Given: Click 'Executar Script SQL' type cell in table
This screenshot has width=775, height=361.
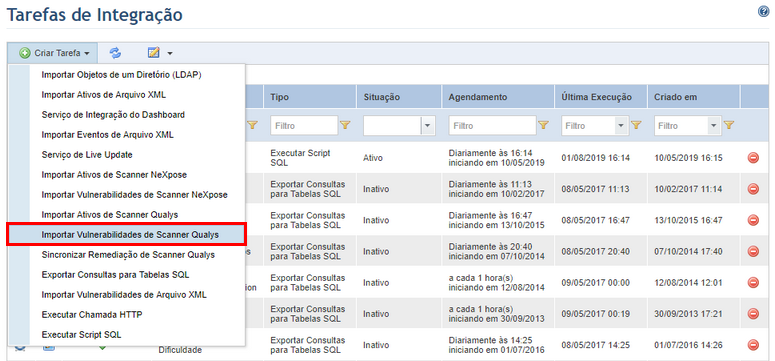Looking at the screenshot, I should coord(300,158).
